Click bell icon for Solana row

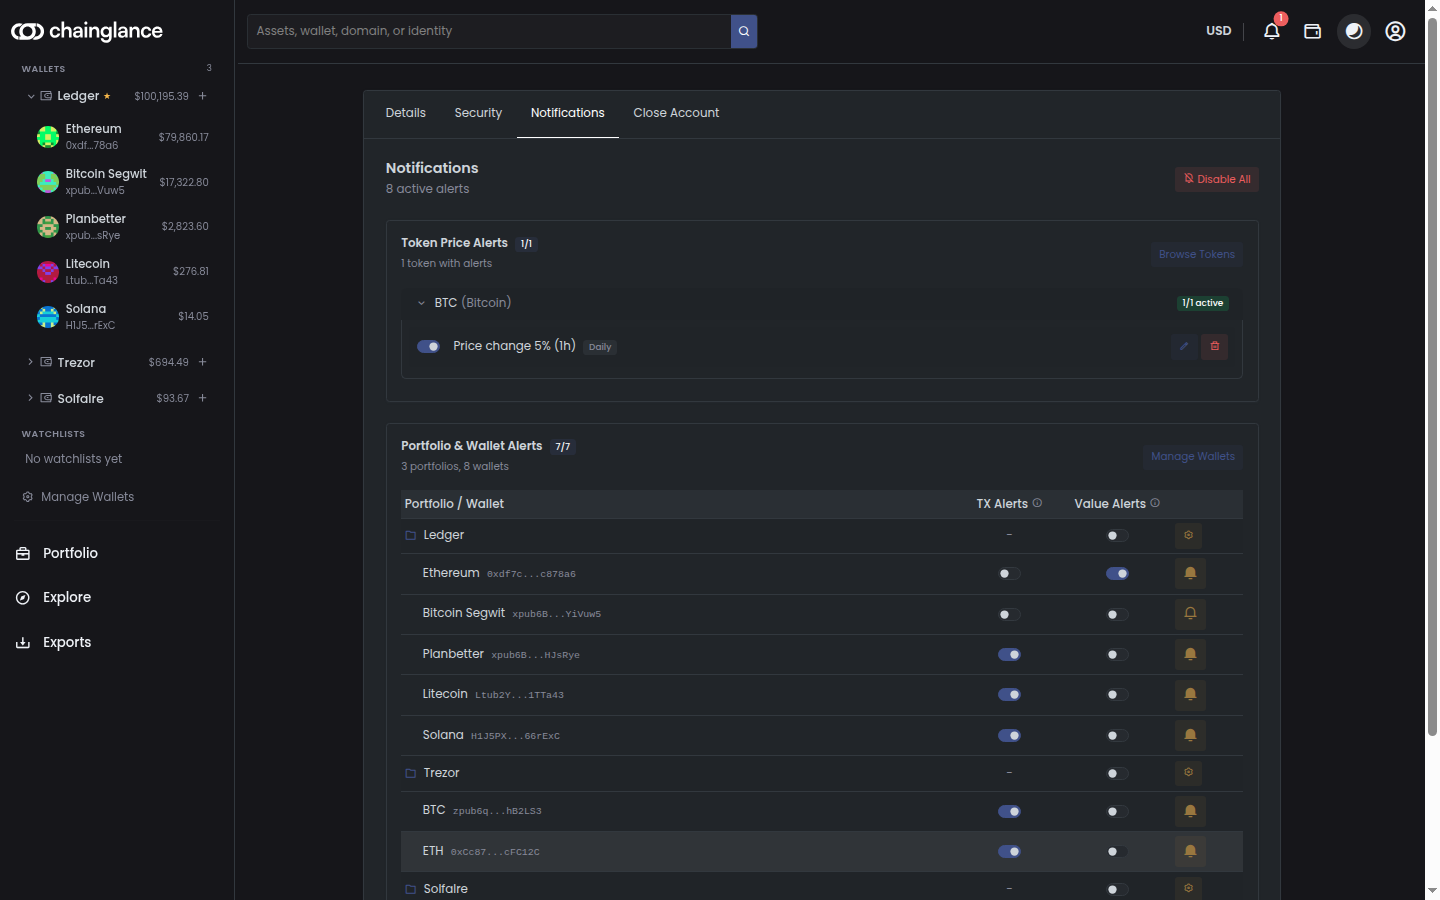[1190, 735]
